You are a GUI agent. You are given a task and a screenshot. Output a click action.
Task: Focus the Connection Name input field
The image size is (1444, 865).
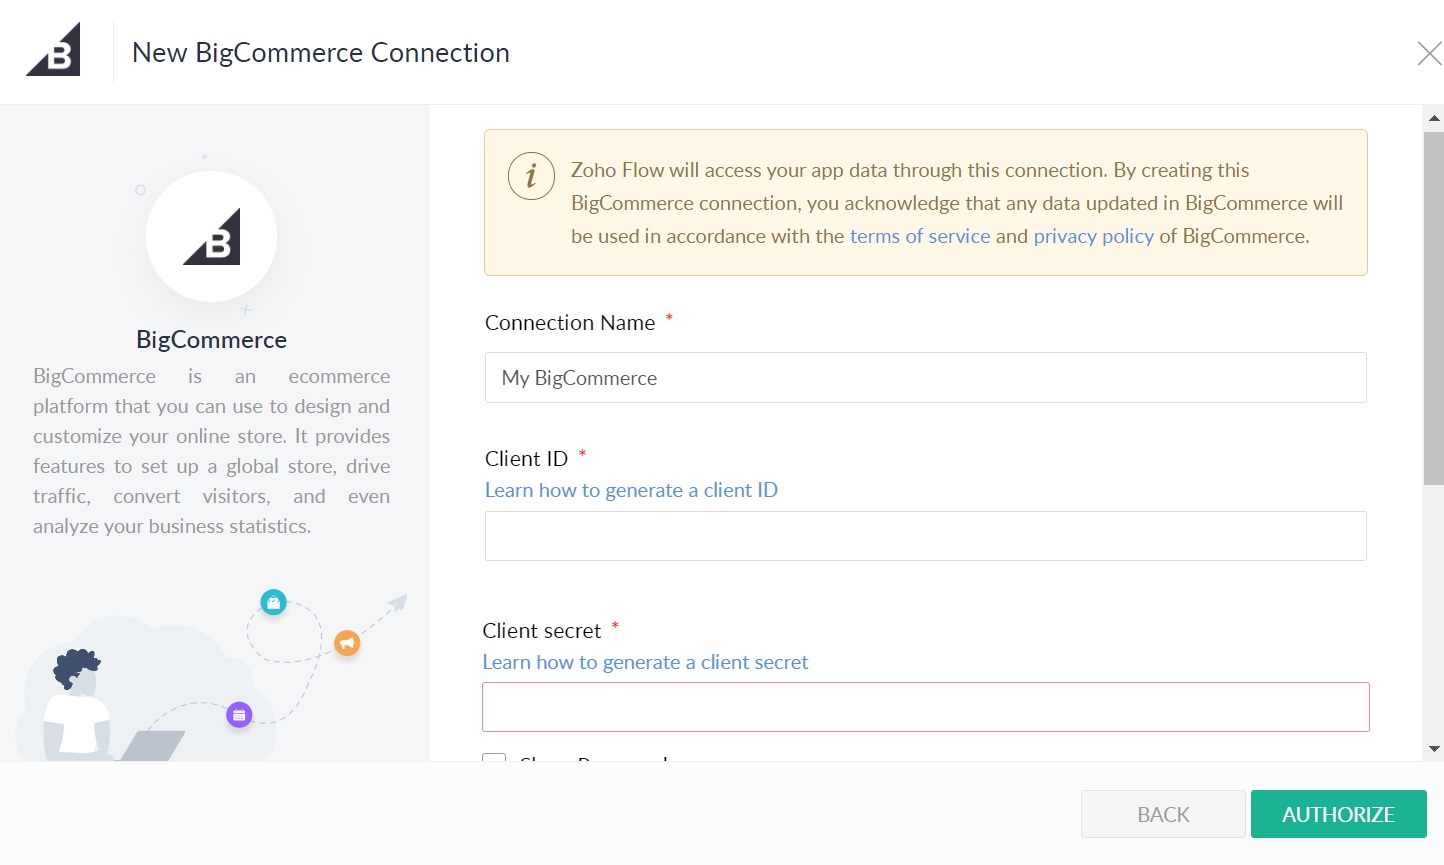[x=925, y=378]
